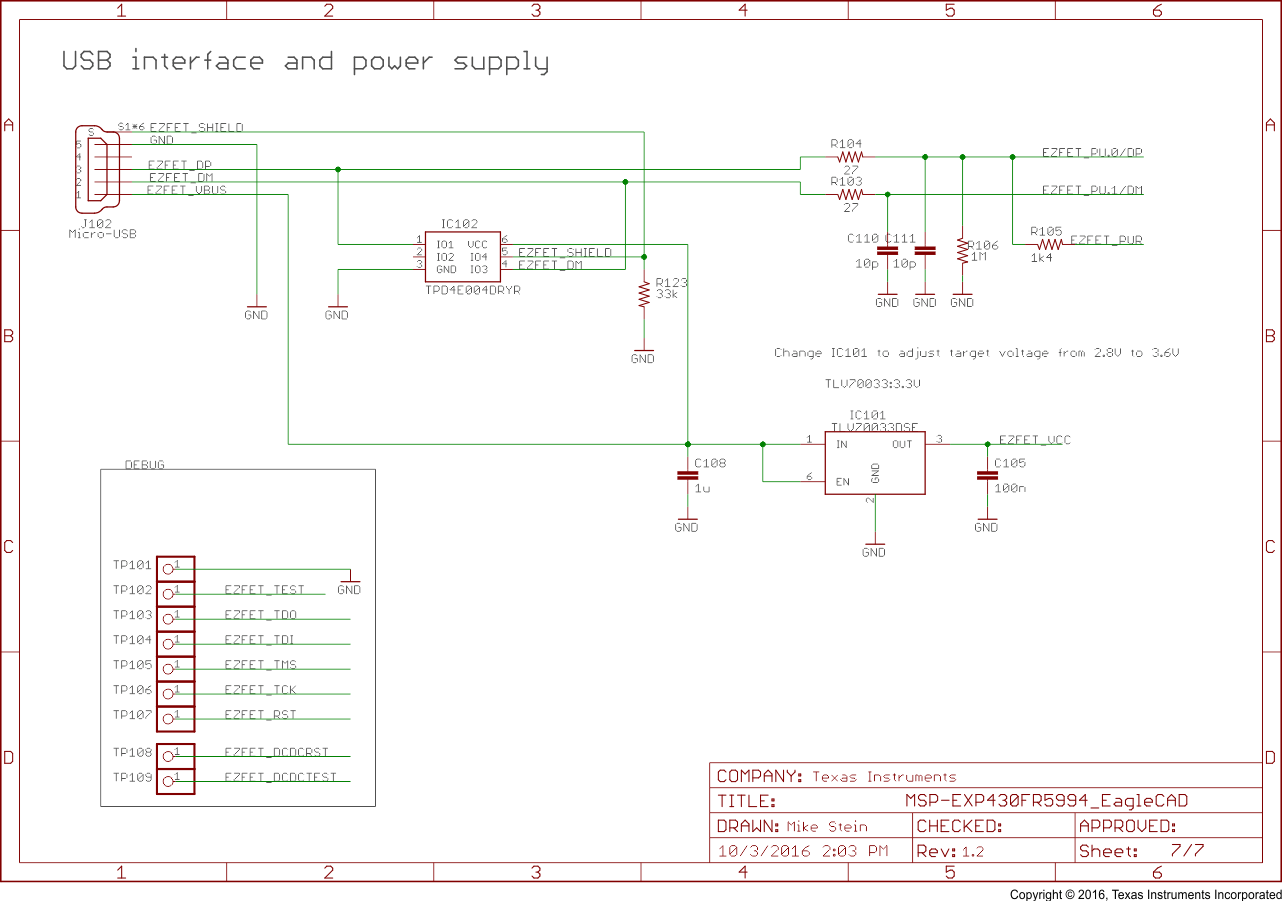The image size is (1282, 901).
Task: Click the R123 33k resistor
Action: (x=644, y=294)
